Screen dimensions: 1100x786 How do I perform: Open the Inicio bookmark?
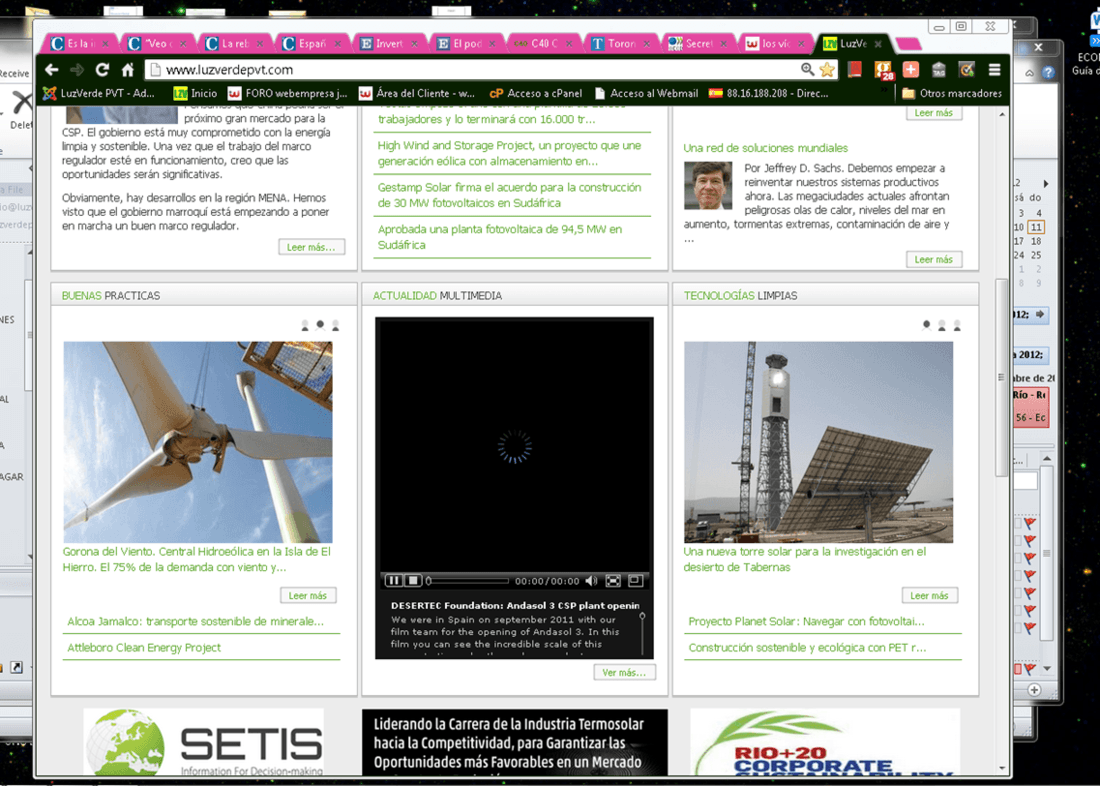click(x=195, y=93)
